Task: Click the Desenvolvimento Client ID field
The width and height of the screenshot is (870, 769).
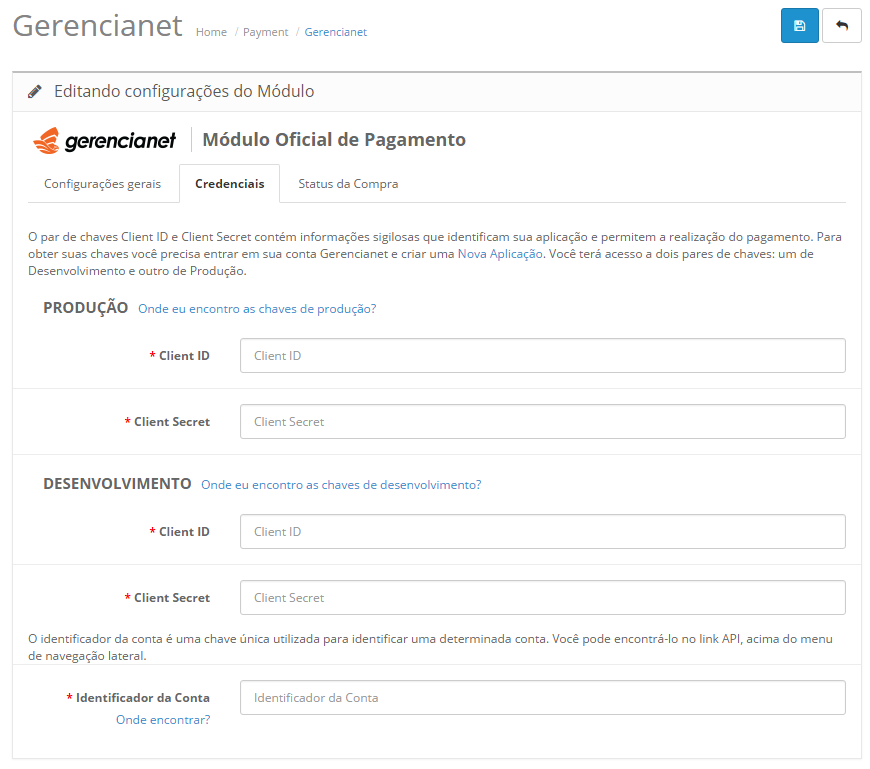Action: [x=542, y=532]
